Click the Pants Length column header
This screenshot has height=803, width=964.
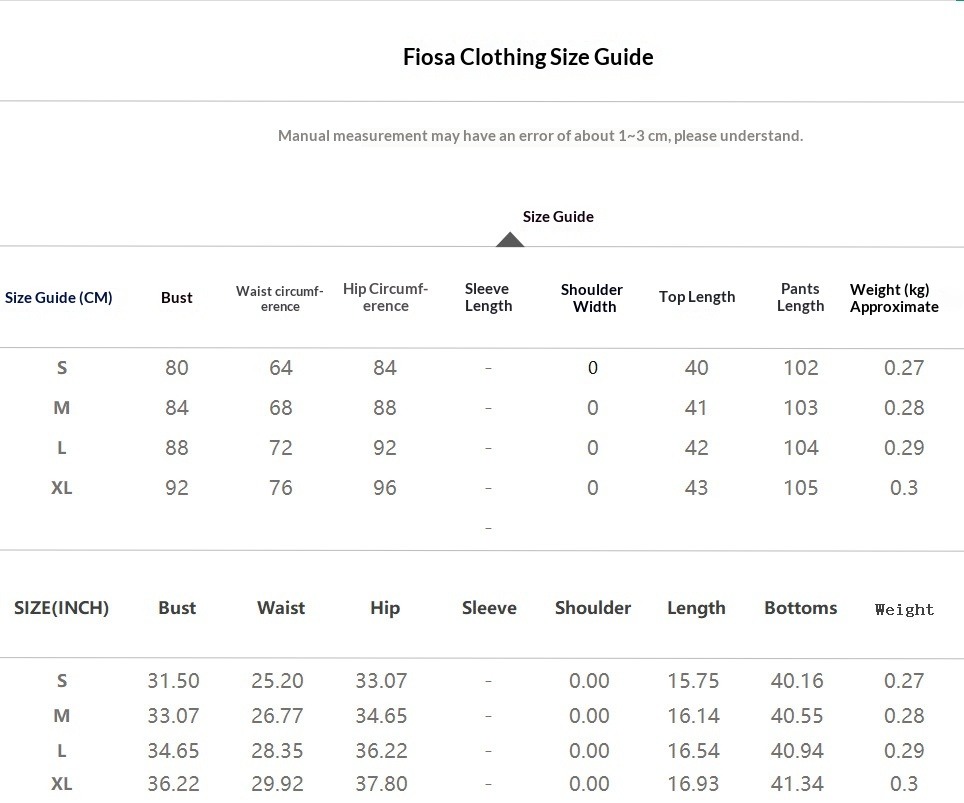pos(800,297)
